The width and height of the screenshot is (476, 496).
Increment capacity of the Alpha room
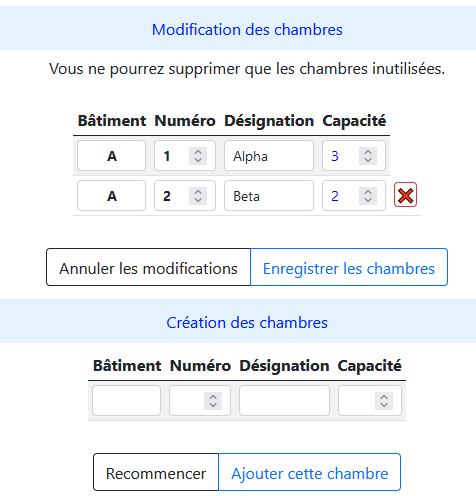point(368,152)
